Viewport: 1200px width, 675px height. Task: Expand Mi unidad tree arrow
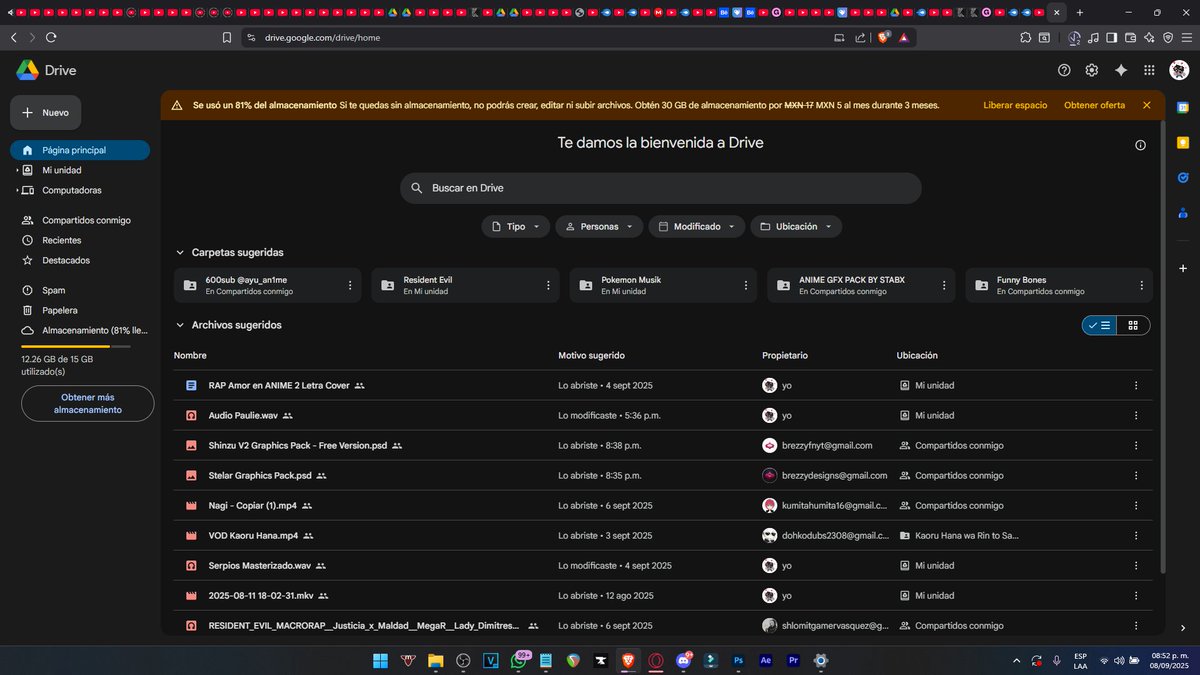tap(17, 170)
